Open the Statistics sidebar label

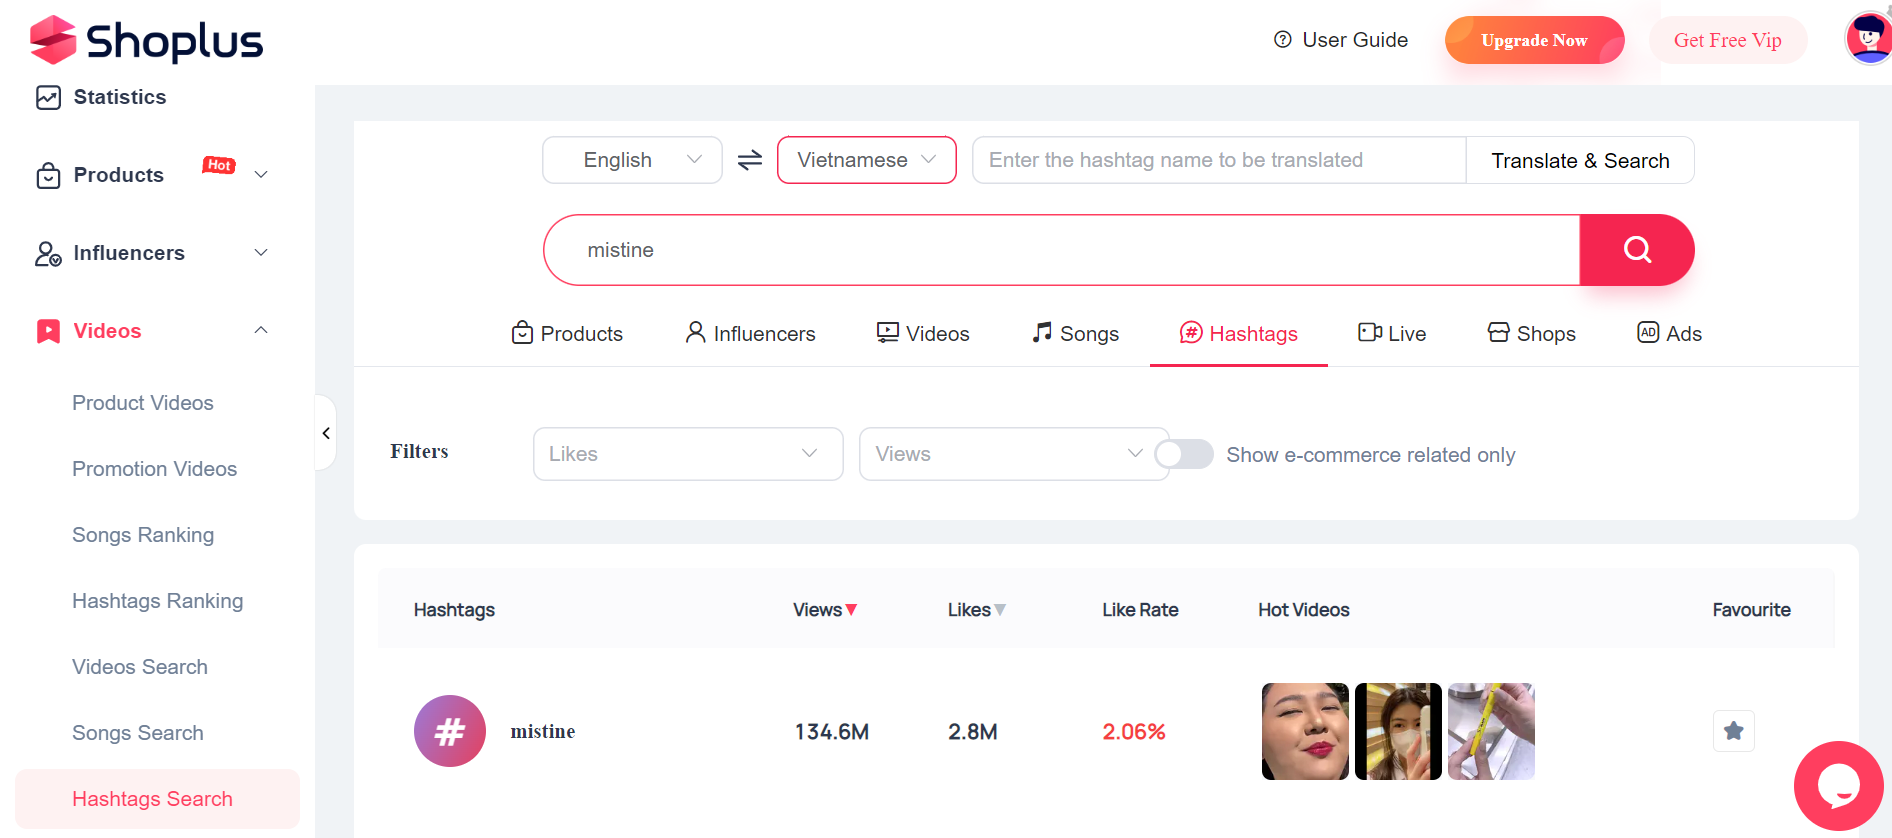120,97
